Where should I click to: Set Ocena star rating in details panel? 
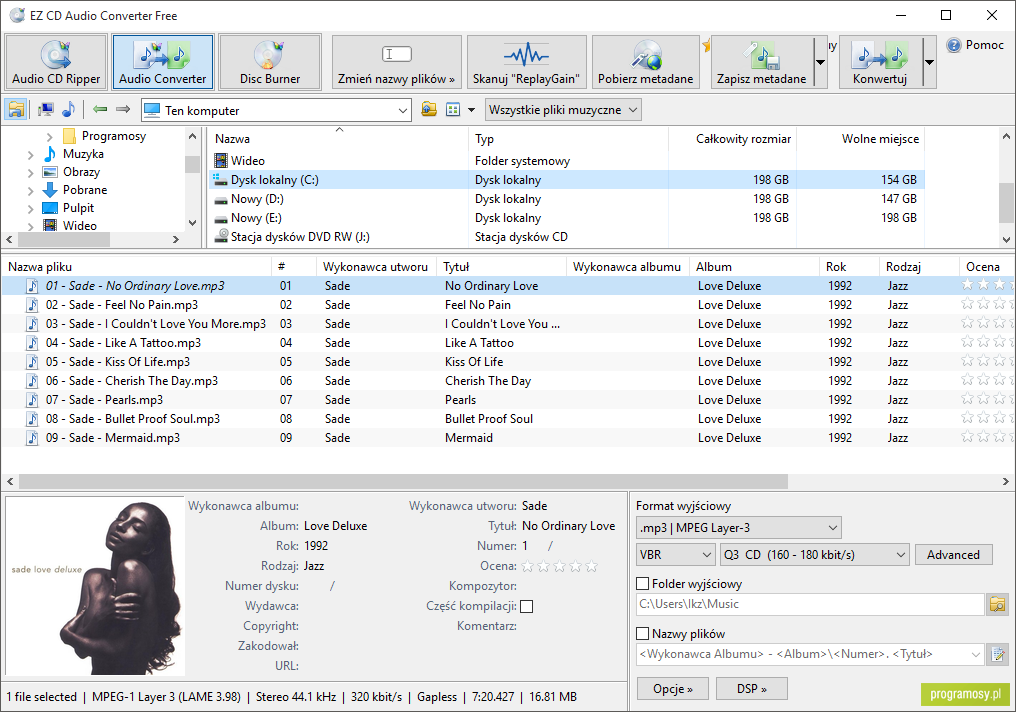point(560,566)
